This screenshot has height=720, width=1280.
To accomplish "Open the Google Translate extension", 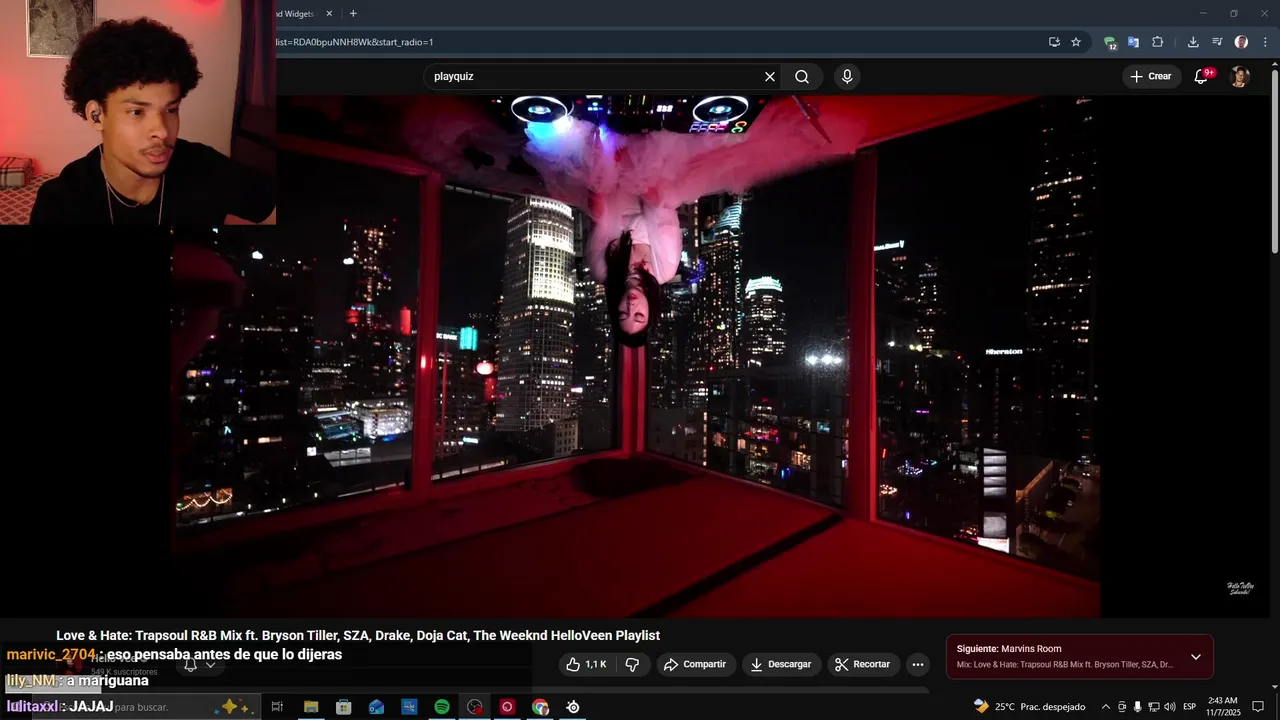I will [x=1133, y=42].
